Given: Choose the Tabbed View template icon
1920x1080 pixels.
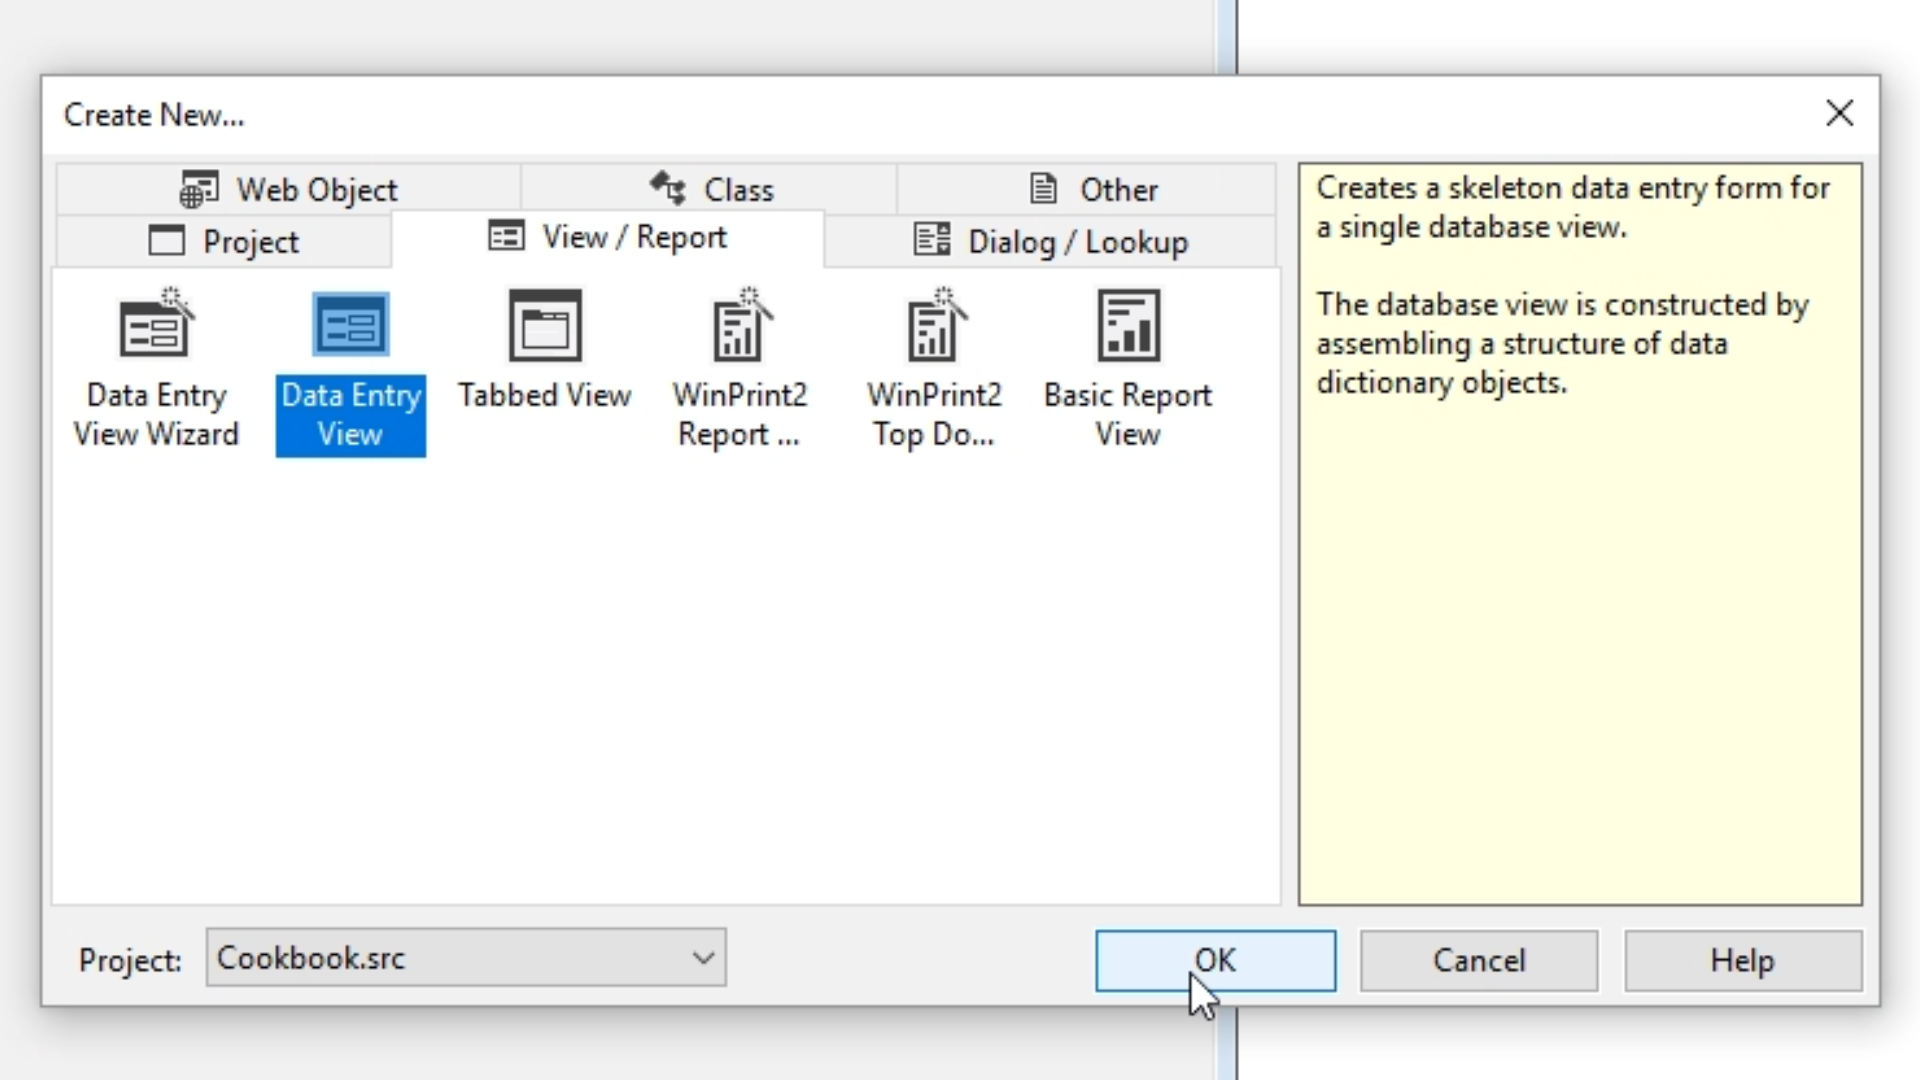Looking at the screenshot, I should click(x=545, y=326).
